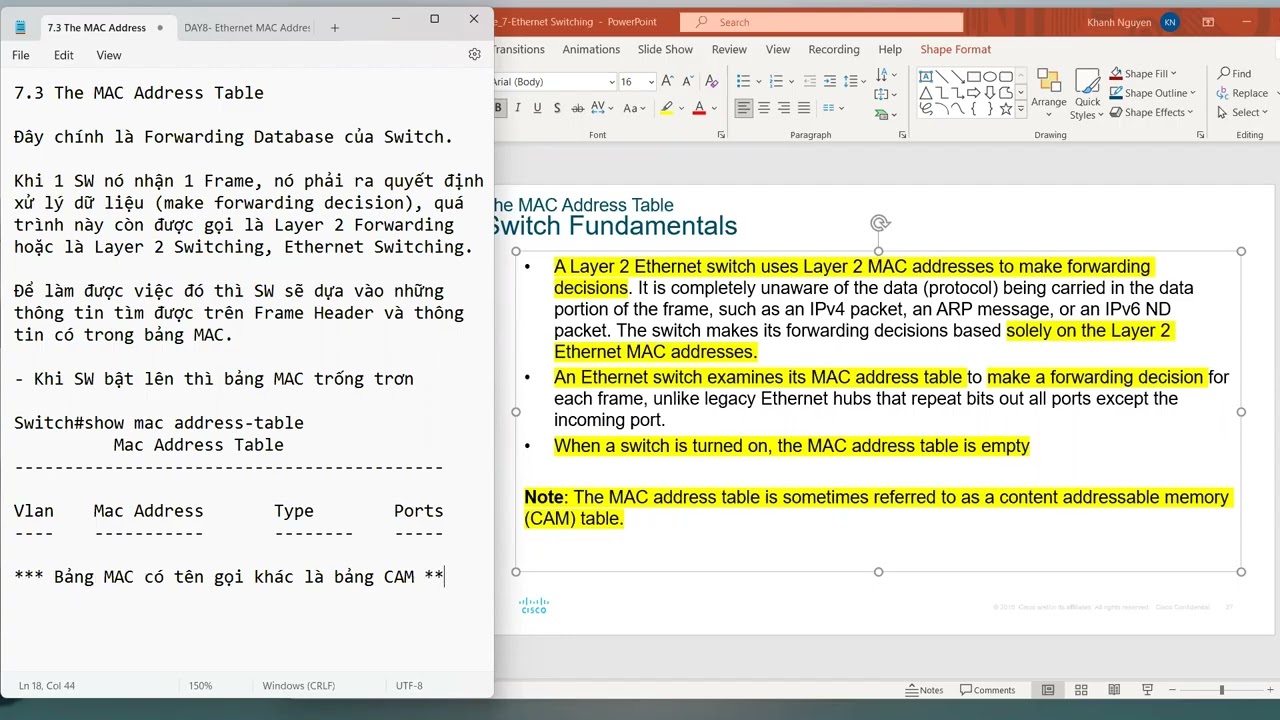Switch to Shape Format tab
Screen dimensions: 1280x720
tap(955, 49)
